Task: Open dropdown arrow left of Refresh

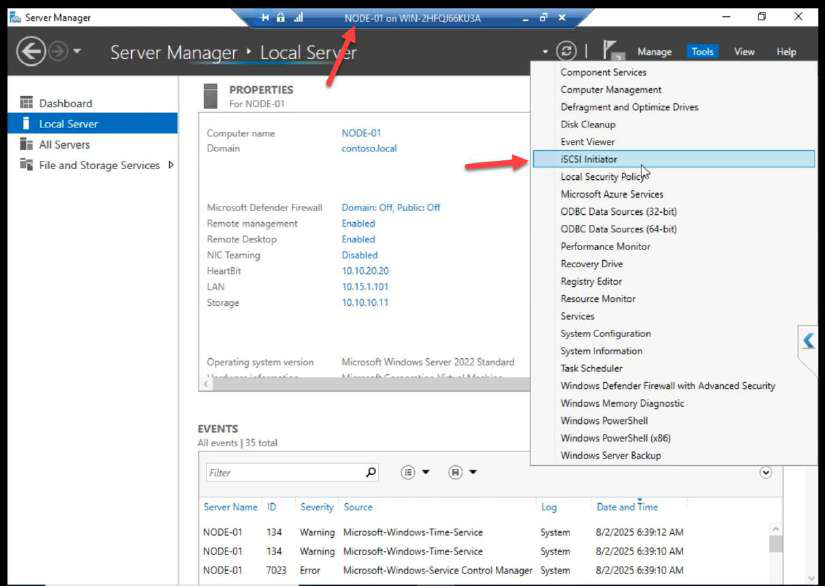Action: point(545,52)
